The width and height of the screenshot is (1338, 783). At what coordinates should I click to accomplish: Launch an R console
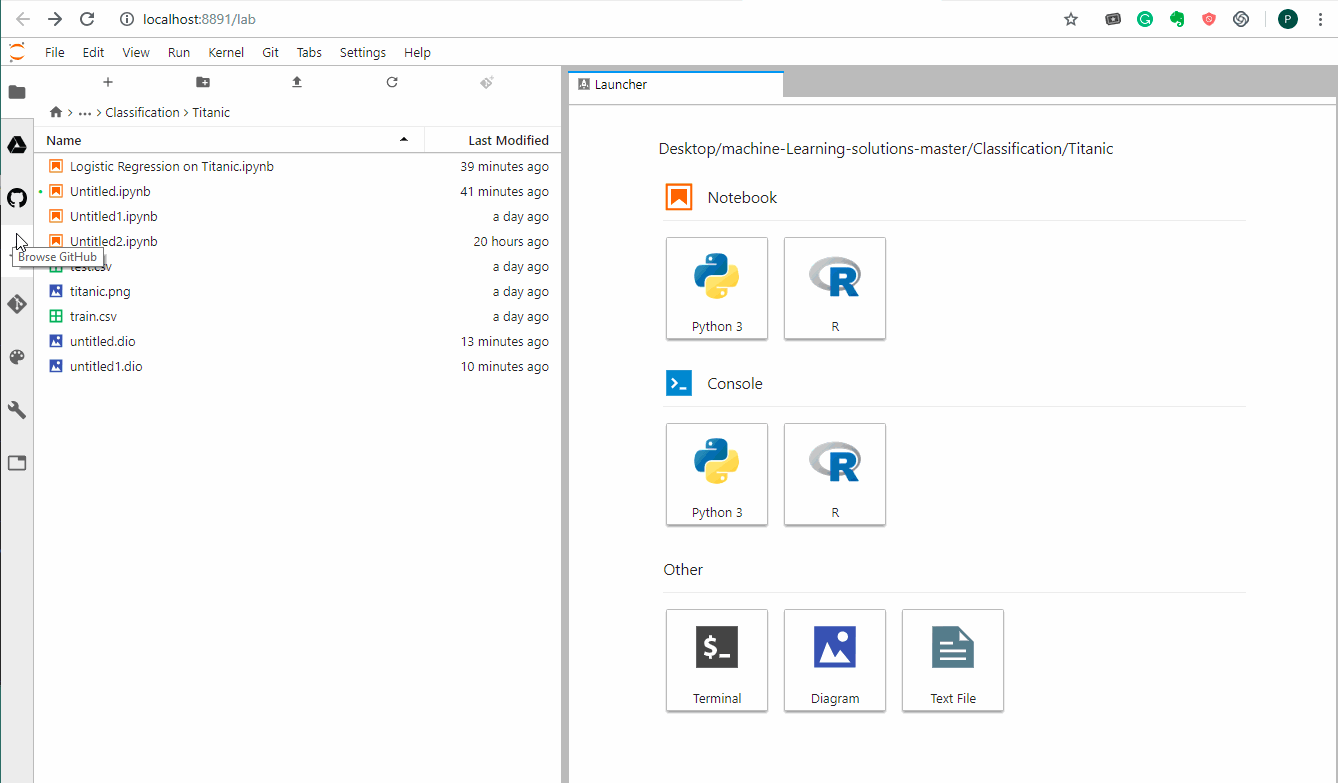point(835,474)
